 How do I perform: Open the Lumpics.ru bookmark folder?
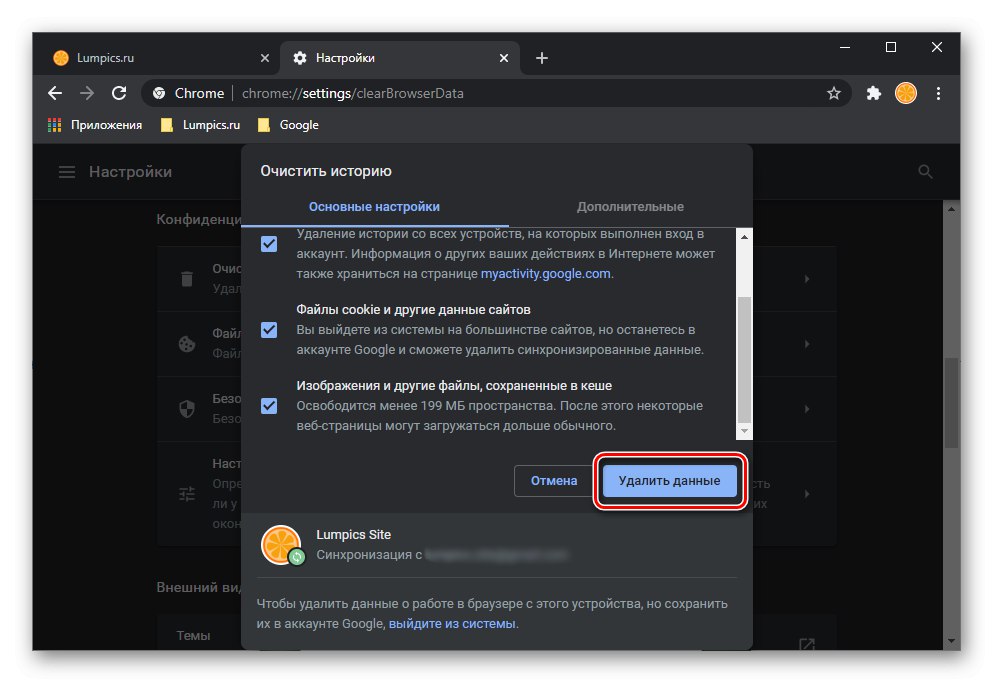pos(200,125)
